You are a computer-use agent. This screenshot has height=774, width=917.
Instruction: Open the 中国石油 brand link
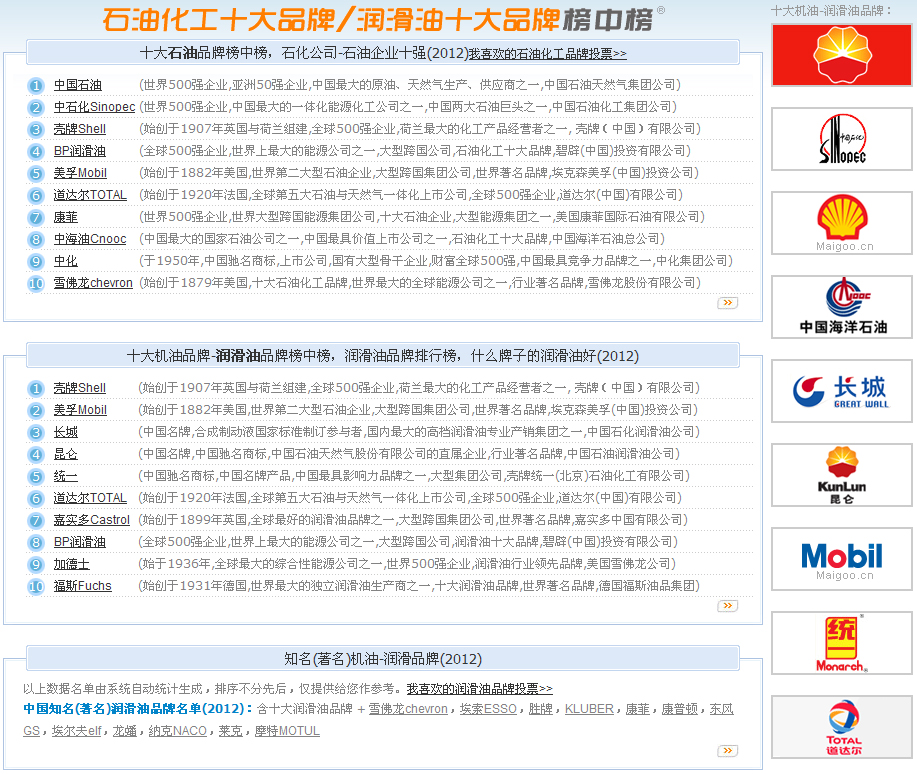coord(78,85)
